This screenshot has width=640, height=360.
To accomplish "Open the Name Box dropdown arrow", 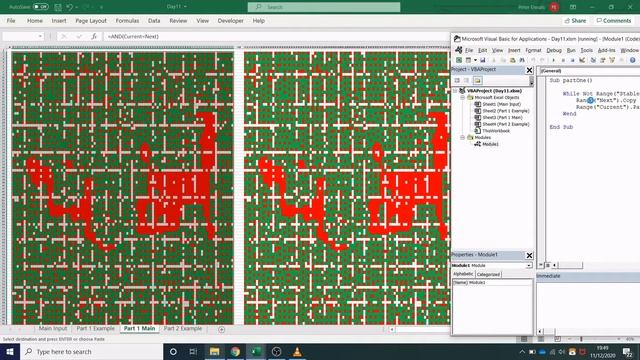I will pyautogui.click(x=40, y=36).
